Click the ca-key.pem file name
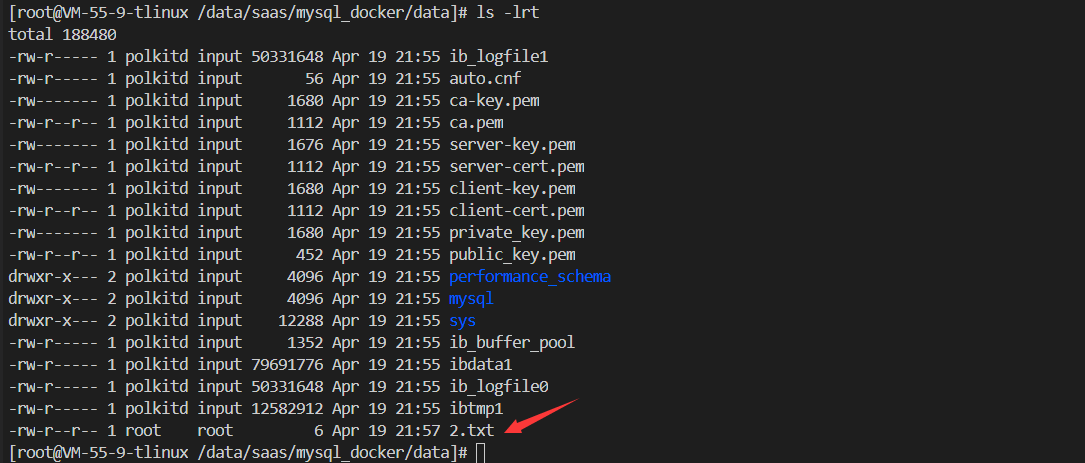Viewport: 1085px width, 463px height. pyautogui.click(x=498, y=101)
